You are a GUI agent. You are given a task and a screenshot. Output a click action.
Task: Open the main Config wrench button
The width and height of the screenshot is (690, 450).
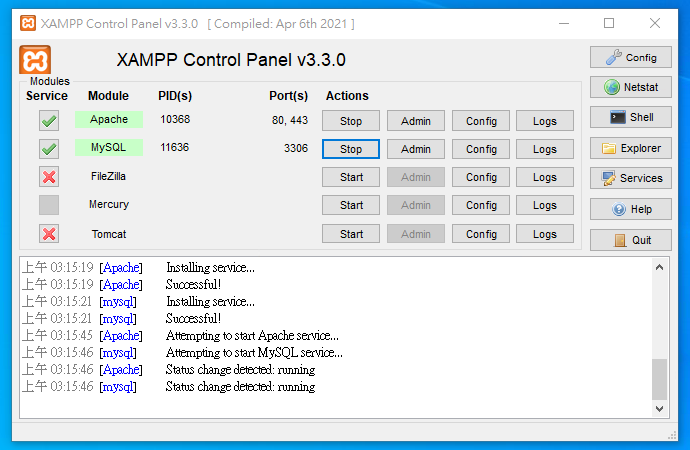click(630, 57)
